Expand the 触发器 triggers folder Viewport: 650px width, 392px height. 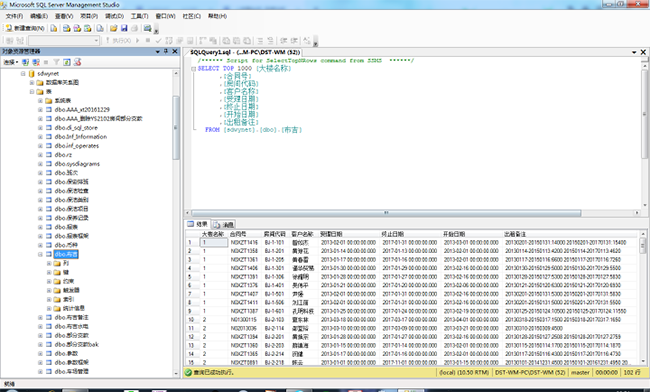pos(49,290)
